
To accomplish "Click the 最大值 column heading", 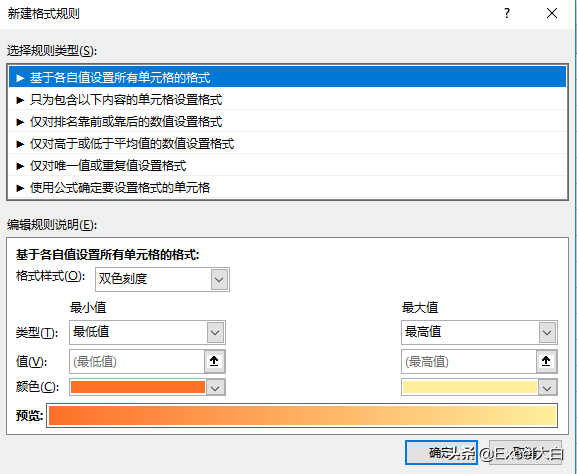I will click(420, 308).
